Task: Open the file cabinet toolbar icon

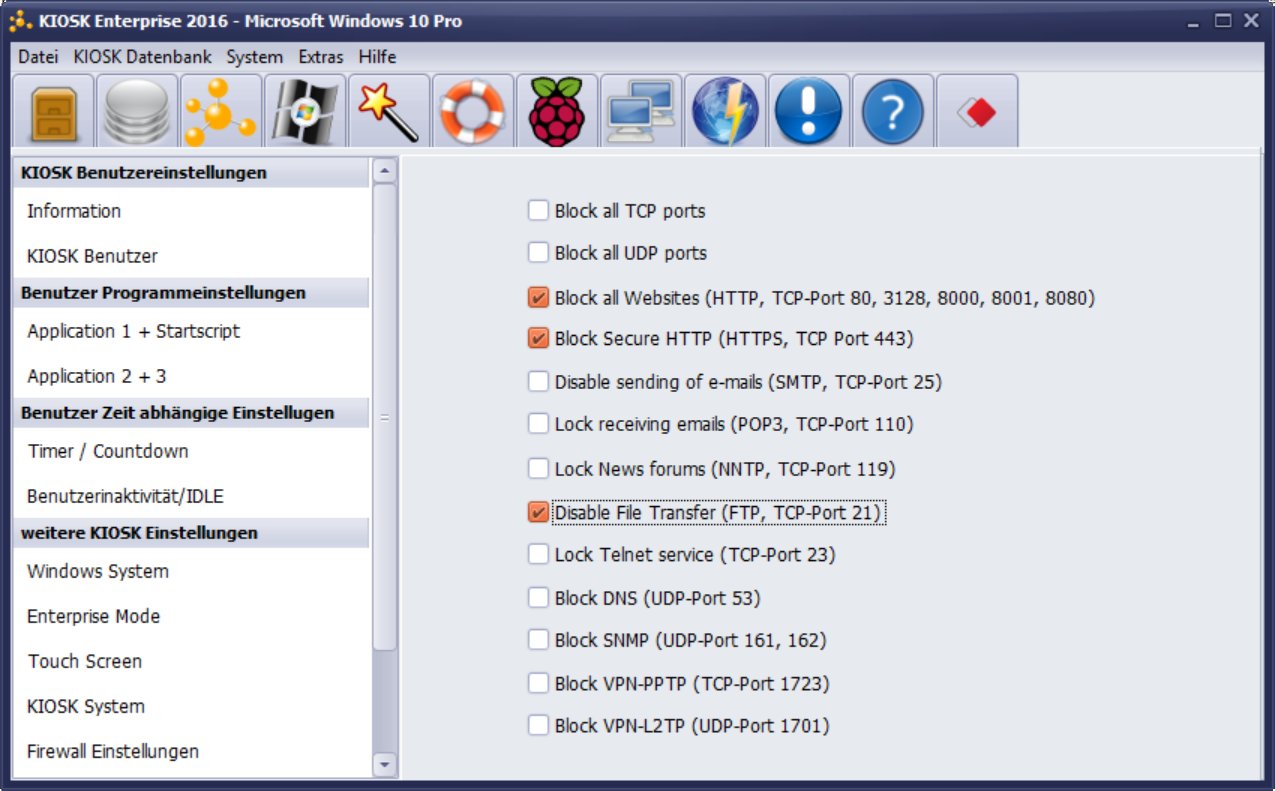Action: point(53,111)
